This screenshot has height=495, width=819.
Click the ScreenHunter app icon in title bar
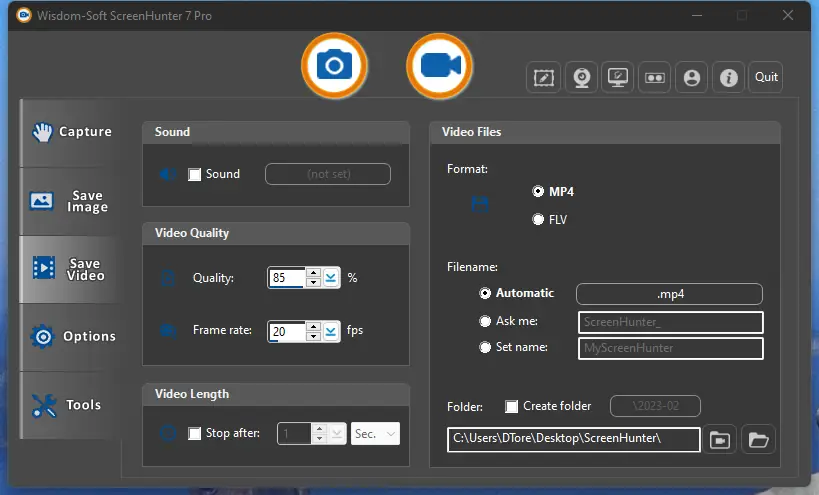coord(24,15)
